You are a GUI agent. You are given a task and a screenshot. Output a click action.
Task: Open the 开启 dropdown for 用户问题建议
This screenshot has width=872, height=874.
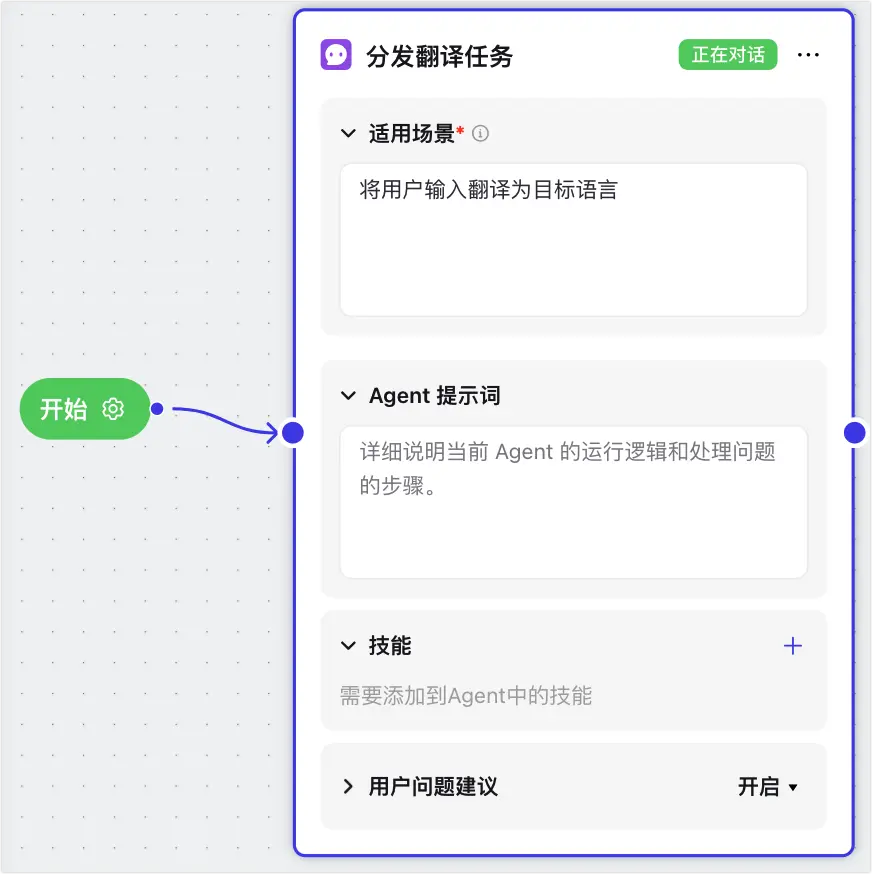click(768, 787)
